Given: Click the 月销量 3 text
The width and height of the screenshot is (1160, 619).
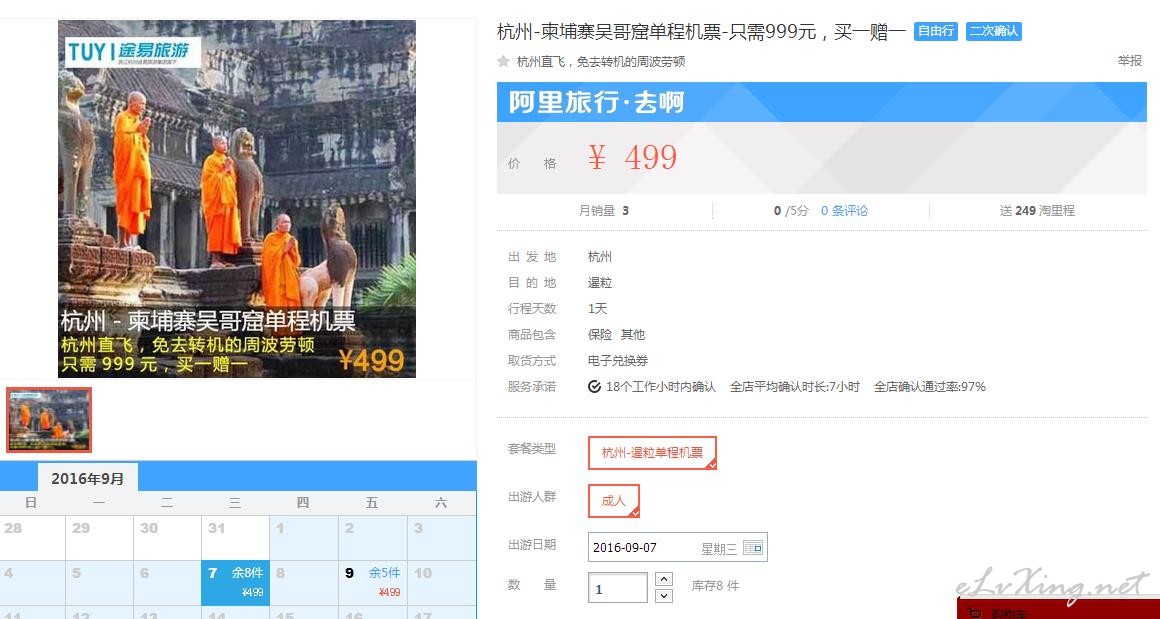Looking at the screenshot, I should click(604, 211).
